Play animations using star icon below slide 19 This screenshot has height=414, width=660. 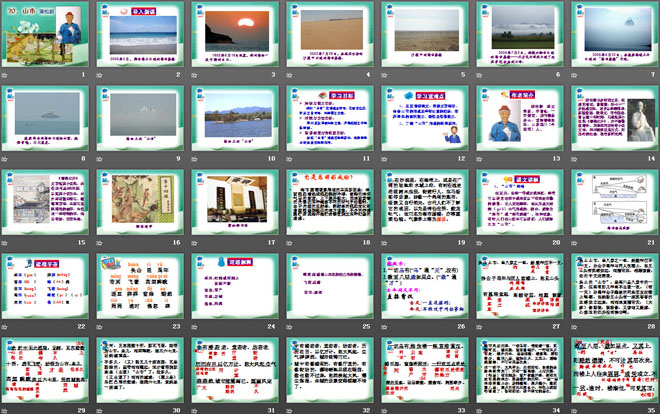tap(384, 243)
